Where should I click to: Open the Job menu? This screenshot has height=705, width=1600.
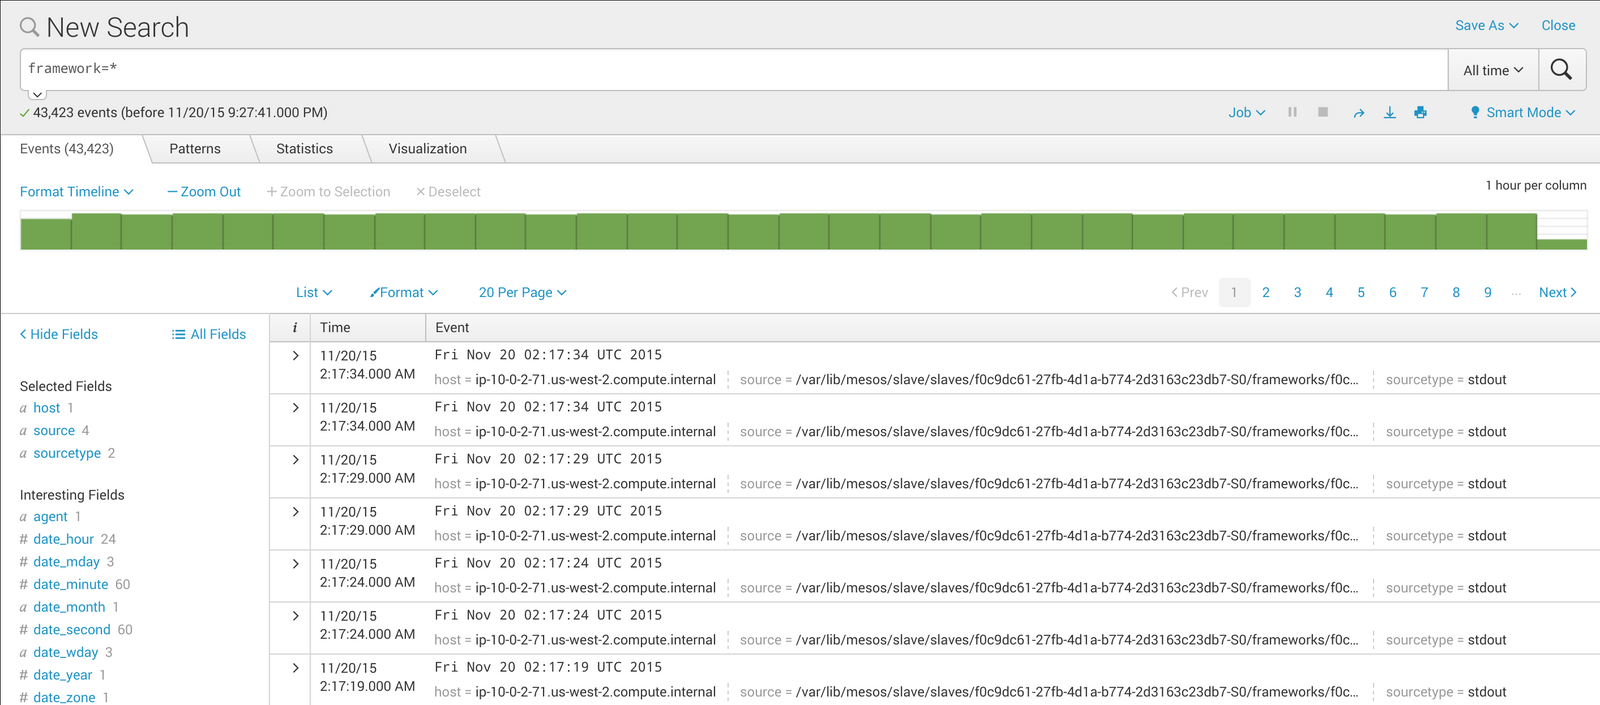(1247, 113)
